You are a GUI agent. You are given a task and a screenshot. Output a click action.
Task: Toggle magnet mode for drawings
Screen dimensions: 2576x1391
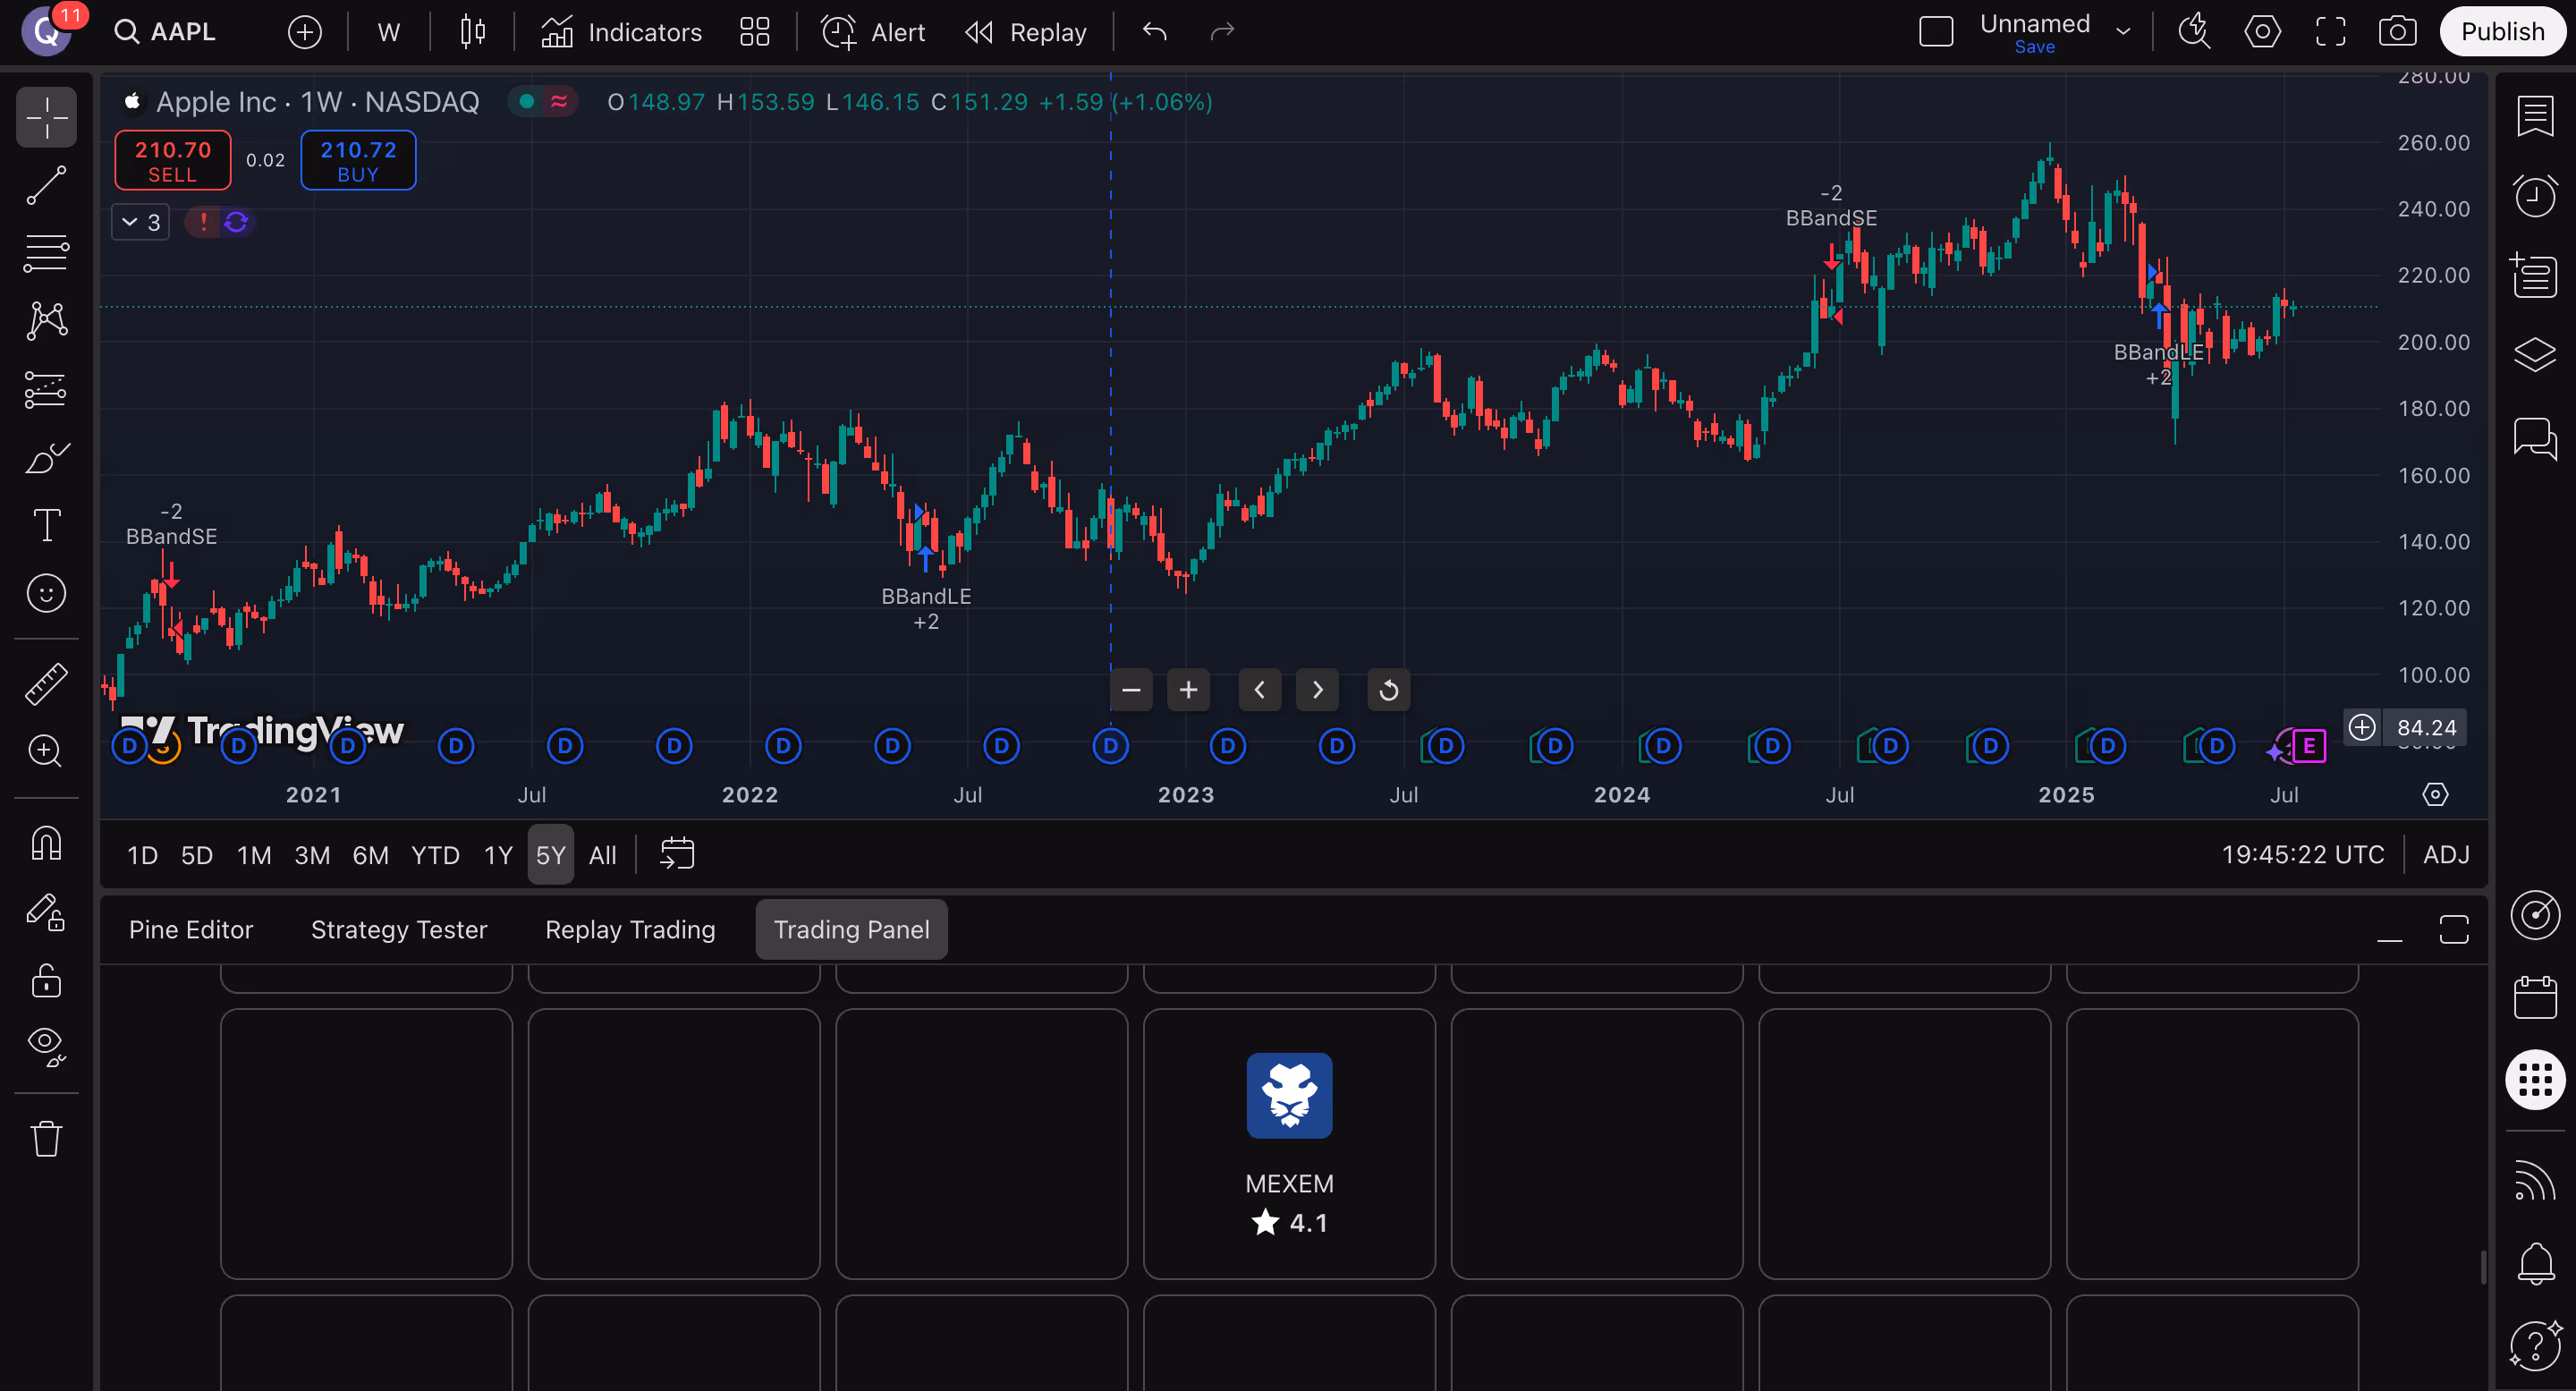46,843
